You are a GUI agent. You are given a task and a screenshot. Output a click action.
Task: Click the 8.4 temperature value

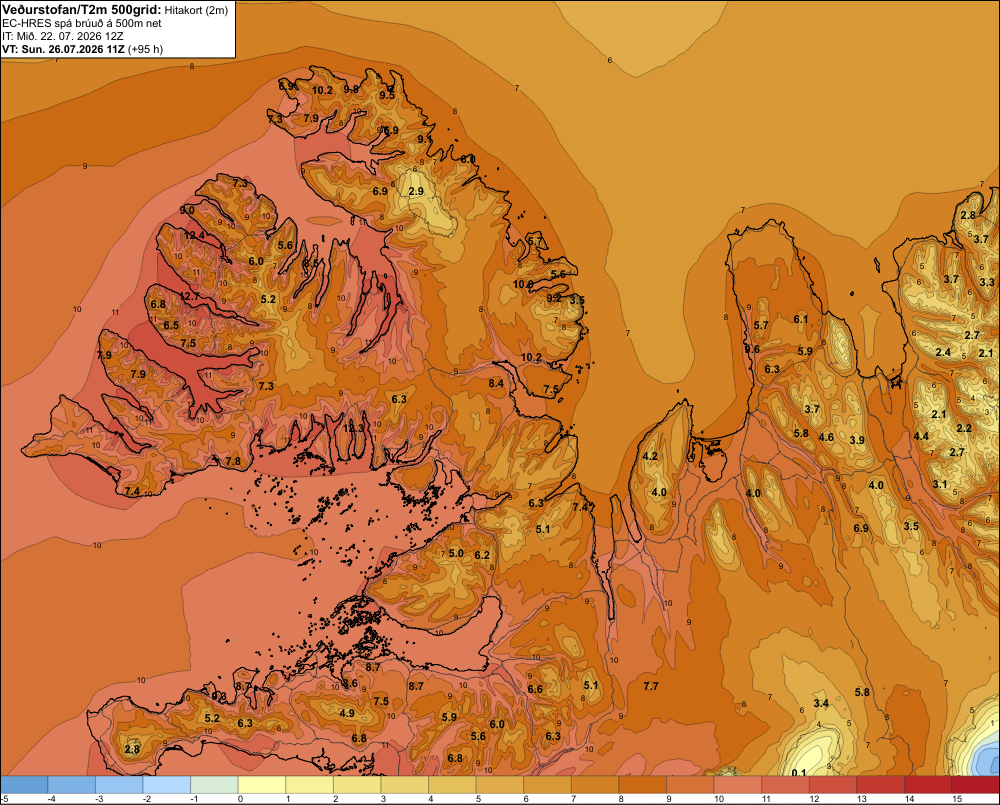(496, 383)
